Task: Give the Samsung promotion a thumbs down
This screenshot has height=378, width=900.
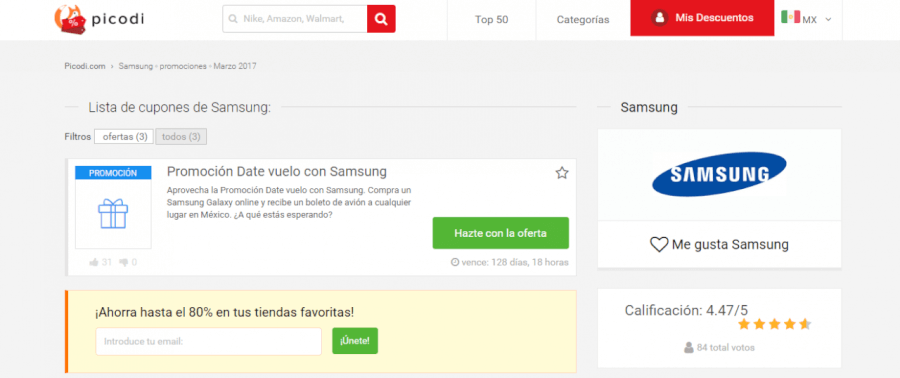Action: tap(123, 262)
